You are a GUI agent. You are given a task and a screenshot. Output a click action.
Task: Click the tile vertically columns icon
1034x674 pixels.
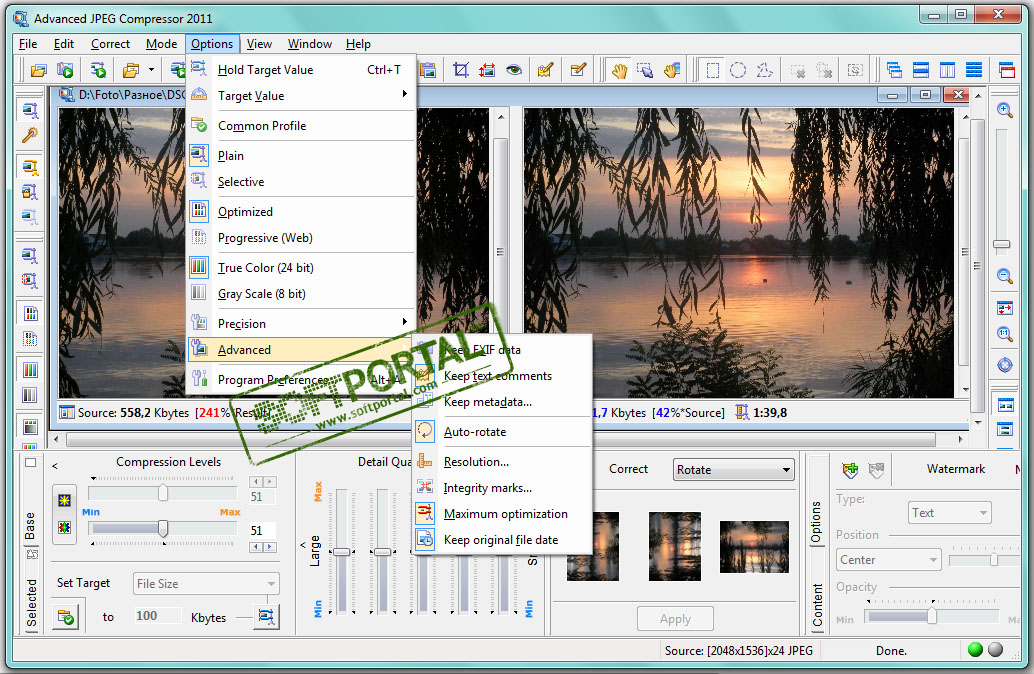coord(947,70)
